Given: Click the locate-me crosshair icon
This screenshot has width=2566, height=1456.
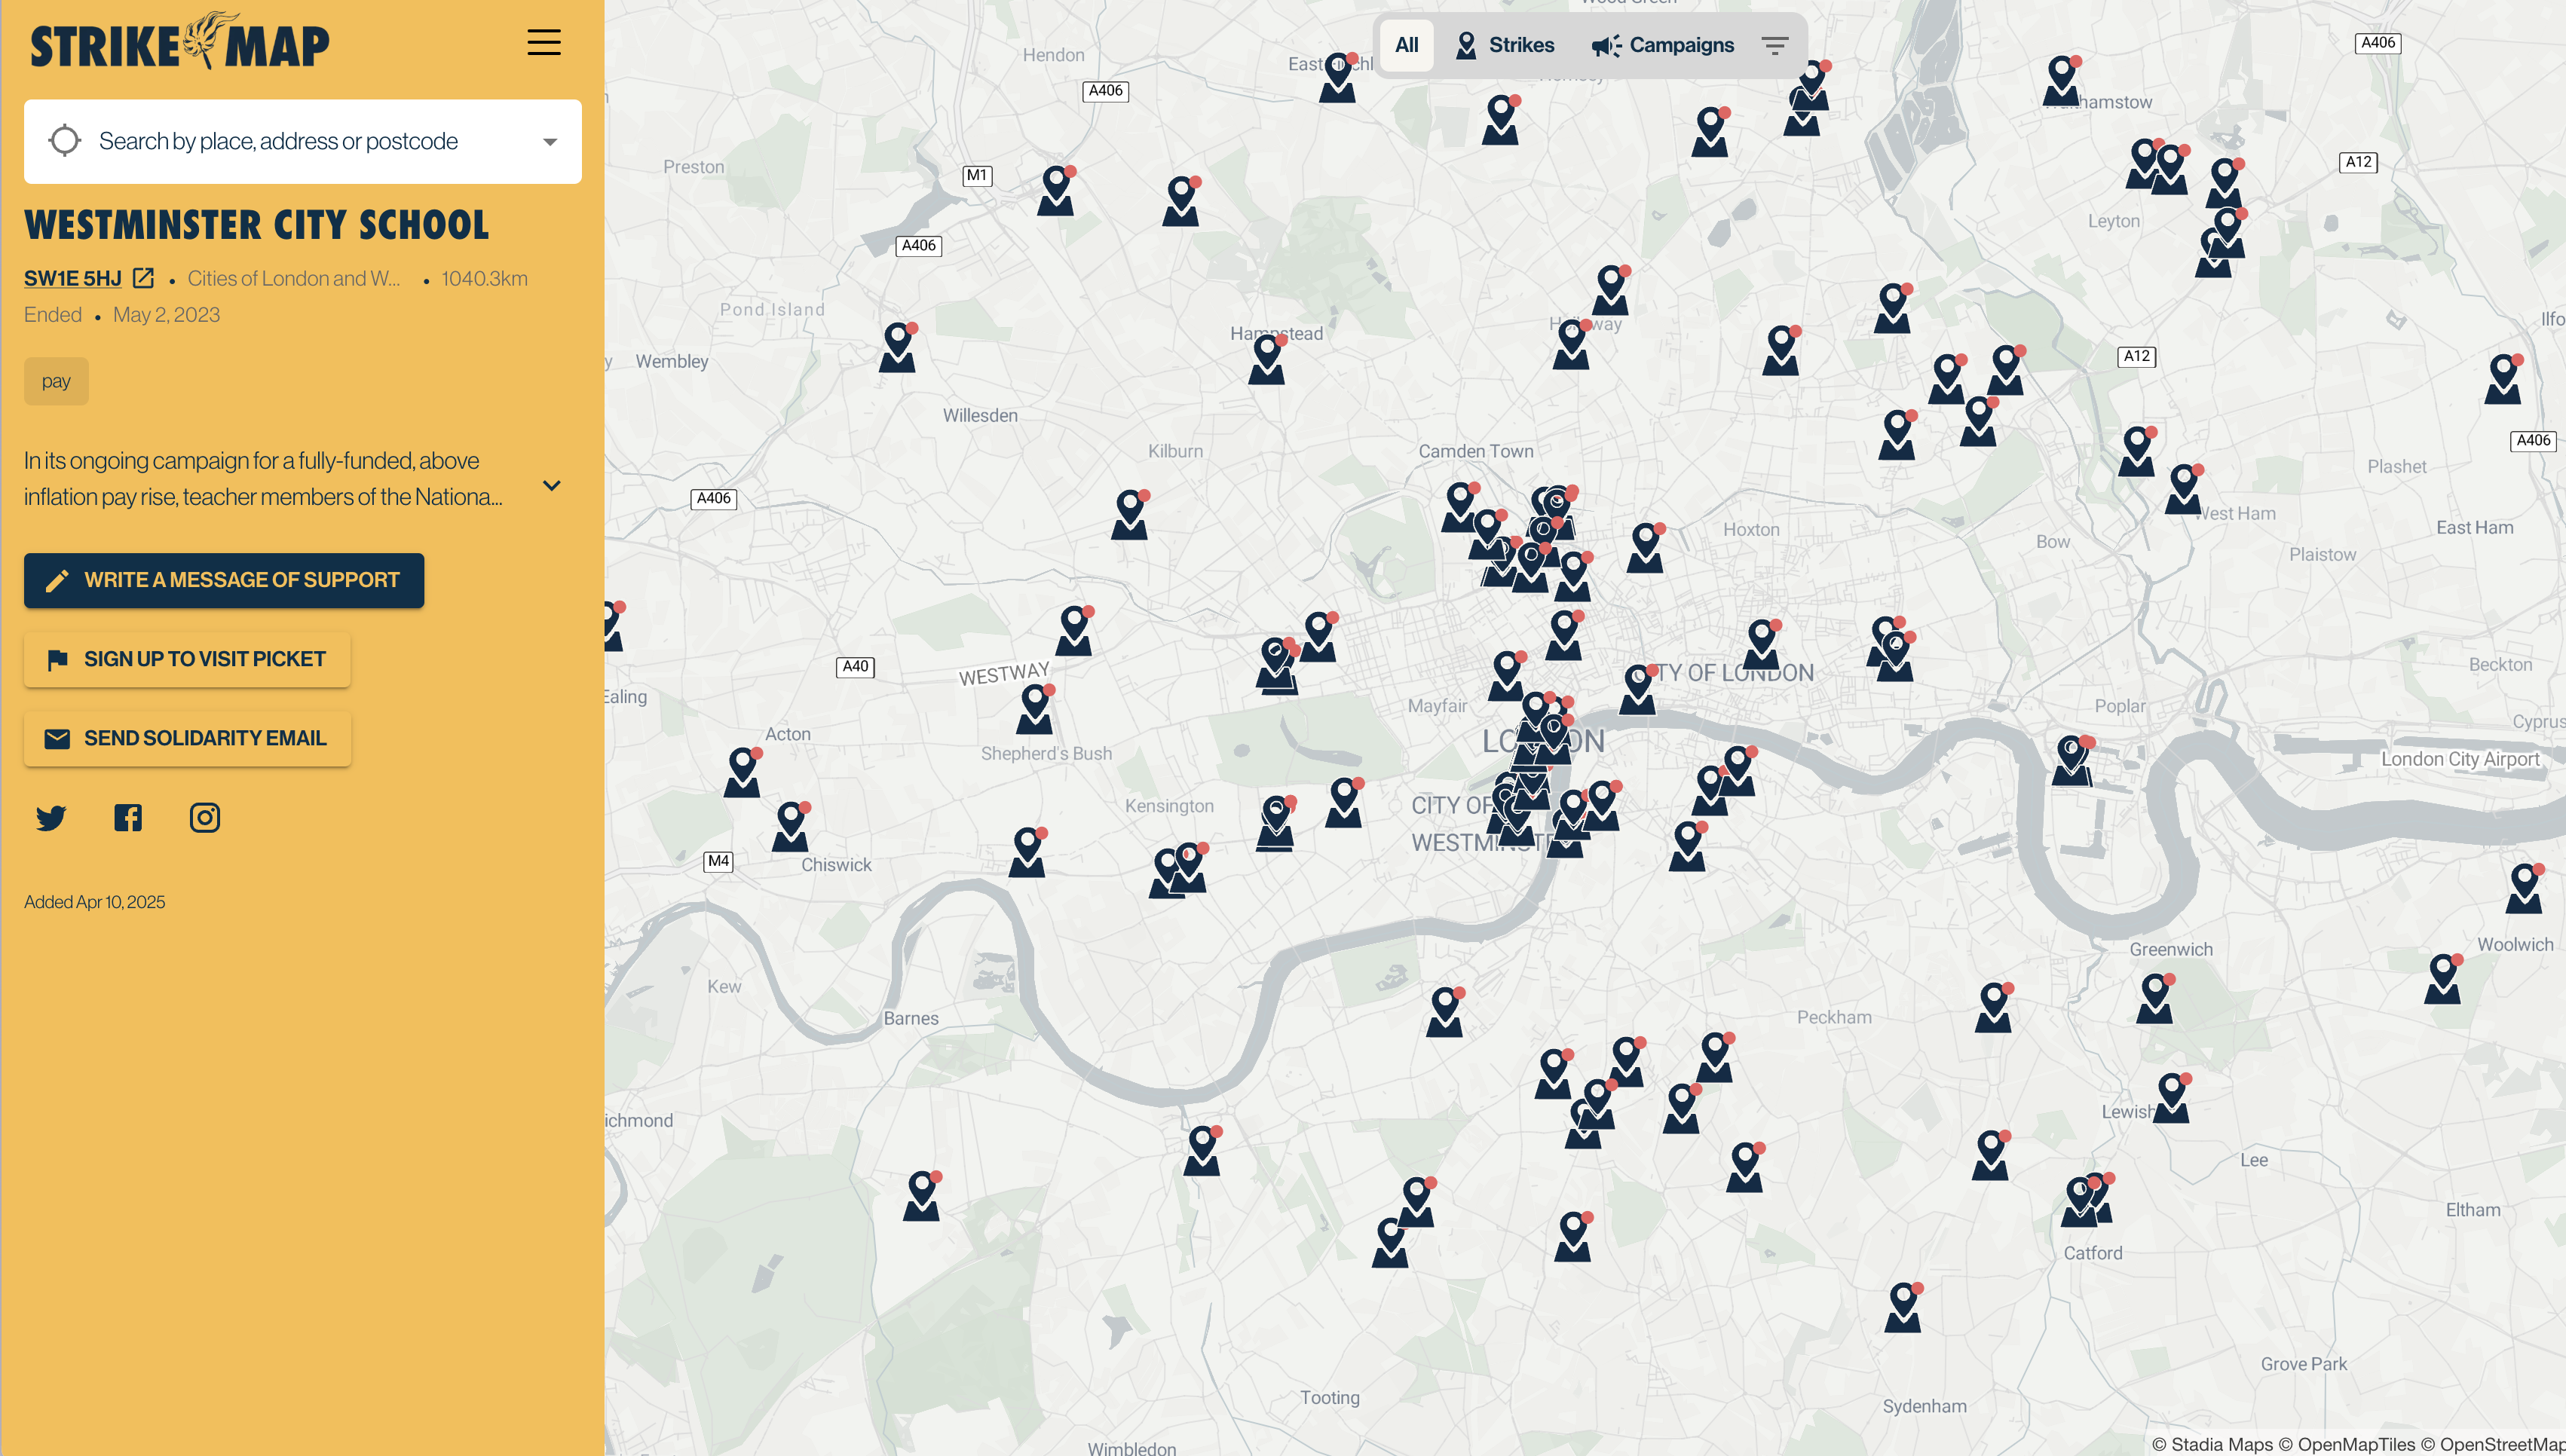Looking at the screenshot, I should pyautogui.click(x=65, y=141).
